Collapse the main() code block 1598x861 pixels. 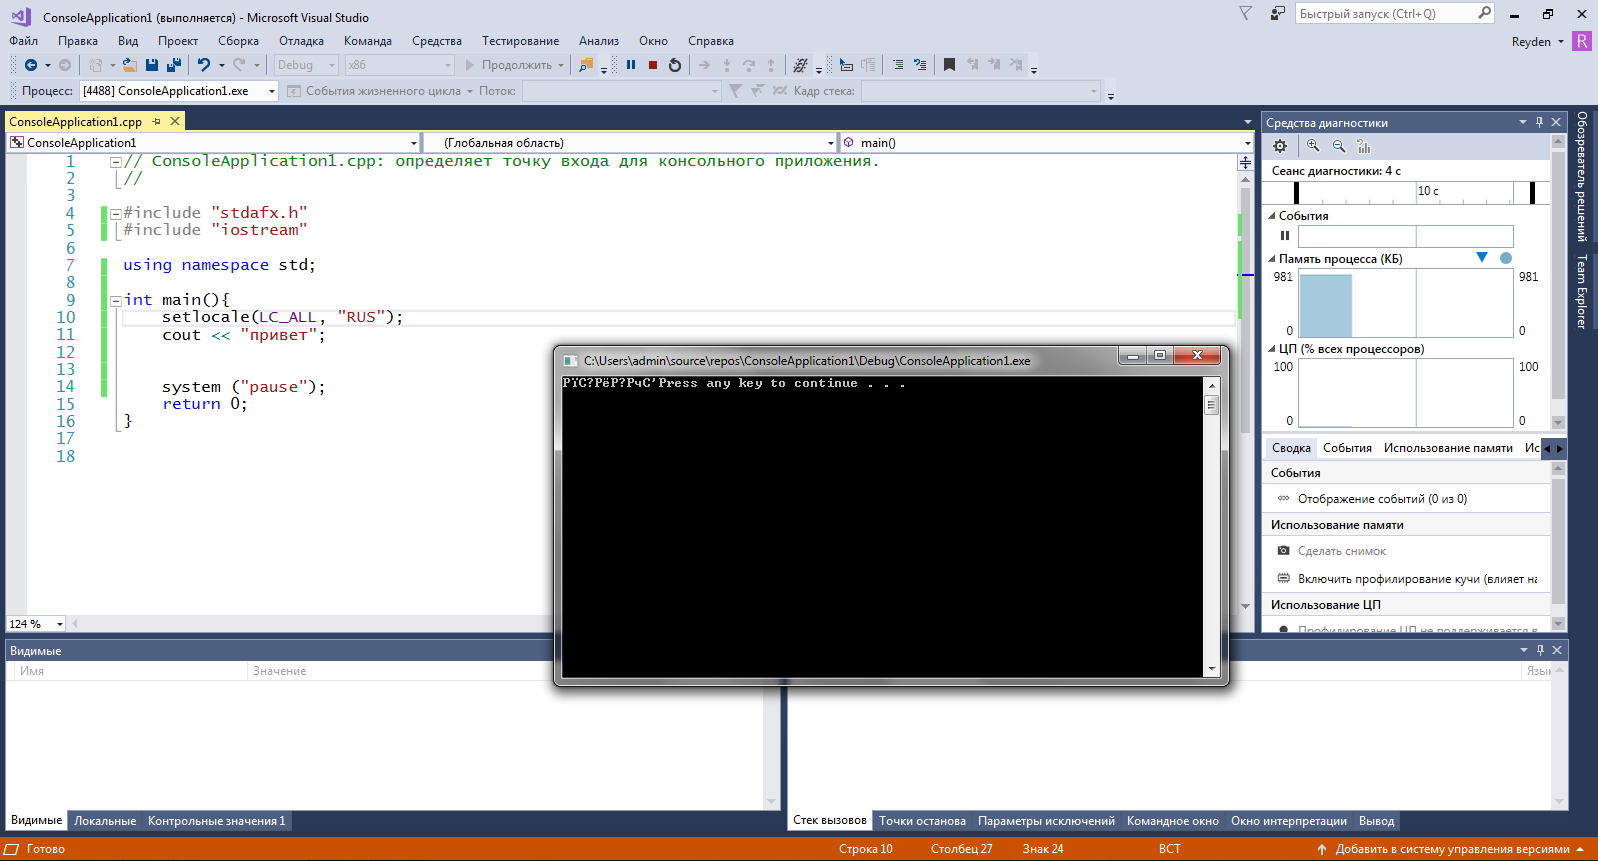[116, 300]
